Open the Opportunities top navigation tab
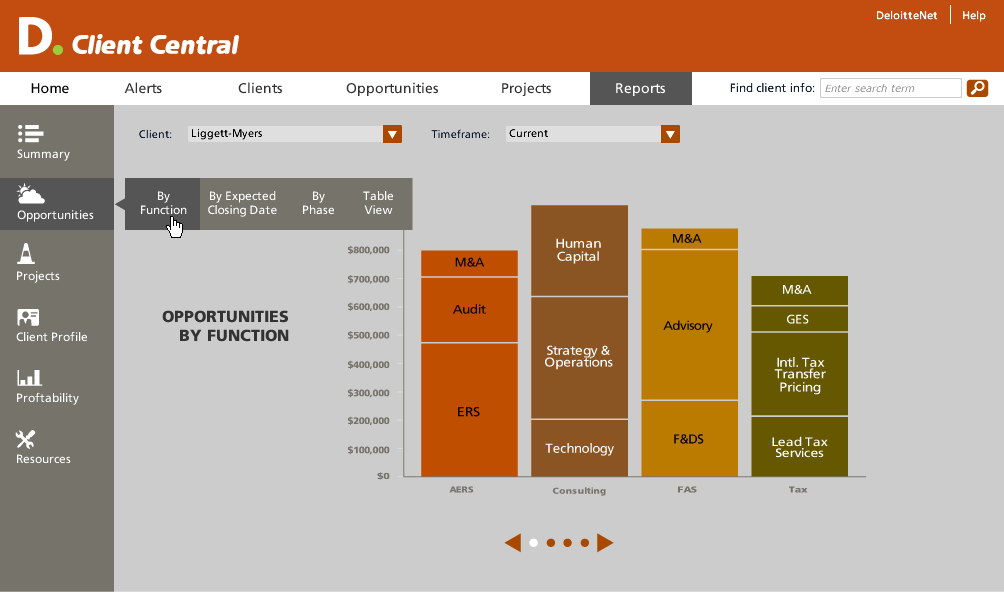Image resolution: width=1004 pixels, height=592 pixels. click(393, 88)
